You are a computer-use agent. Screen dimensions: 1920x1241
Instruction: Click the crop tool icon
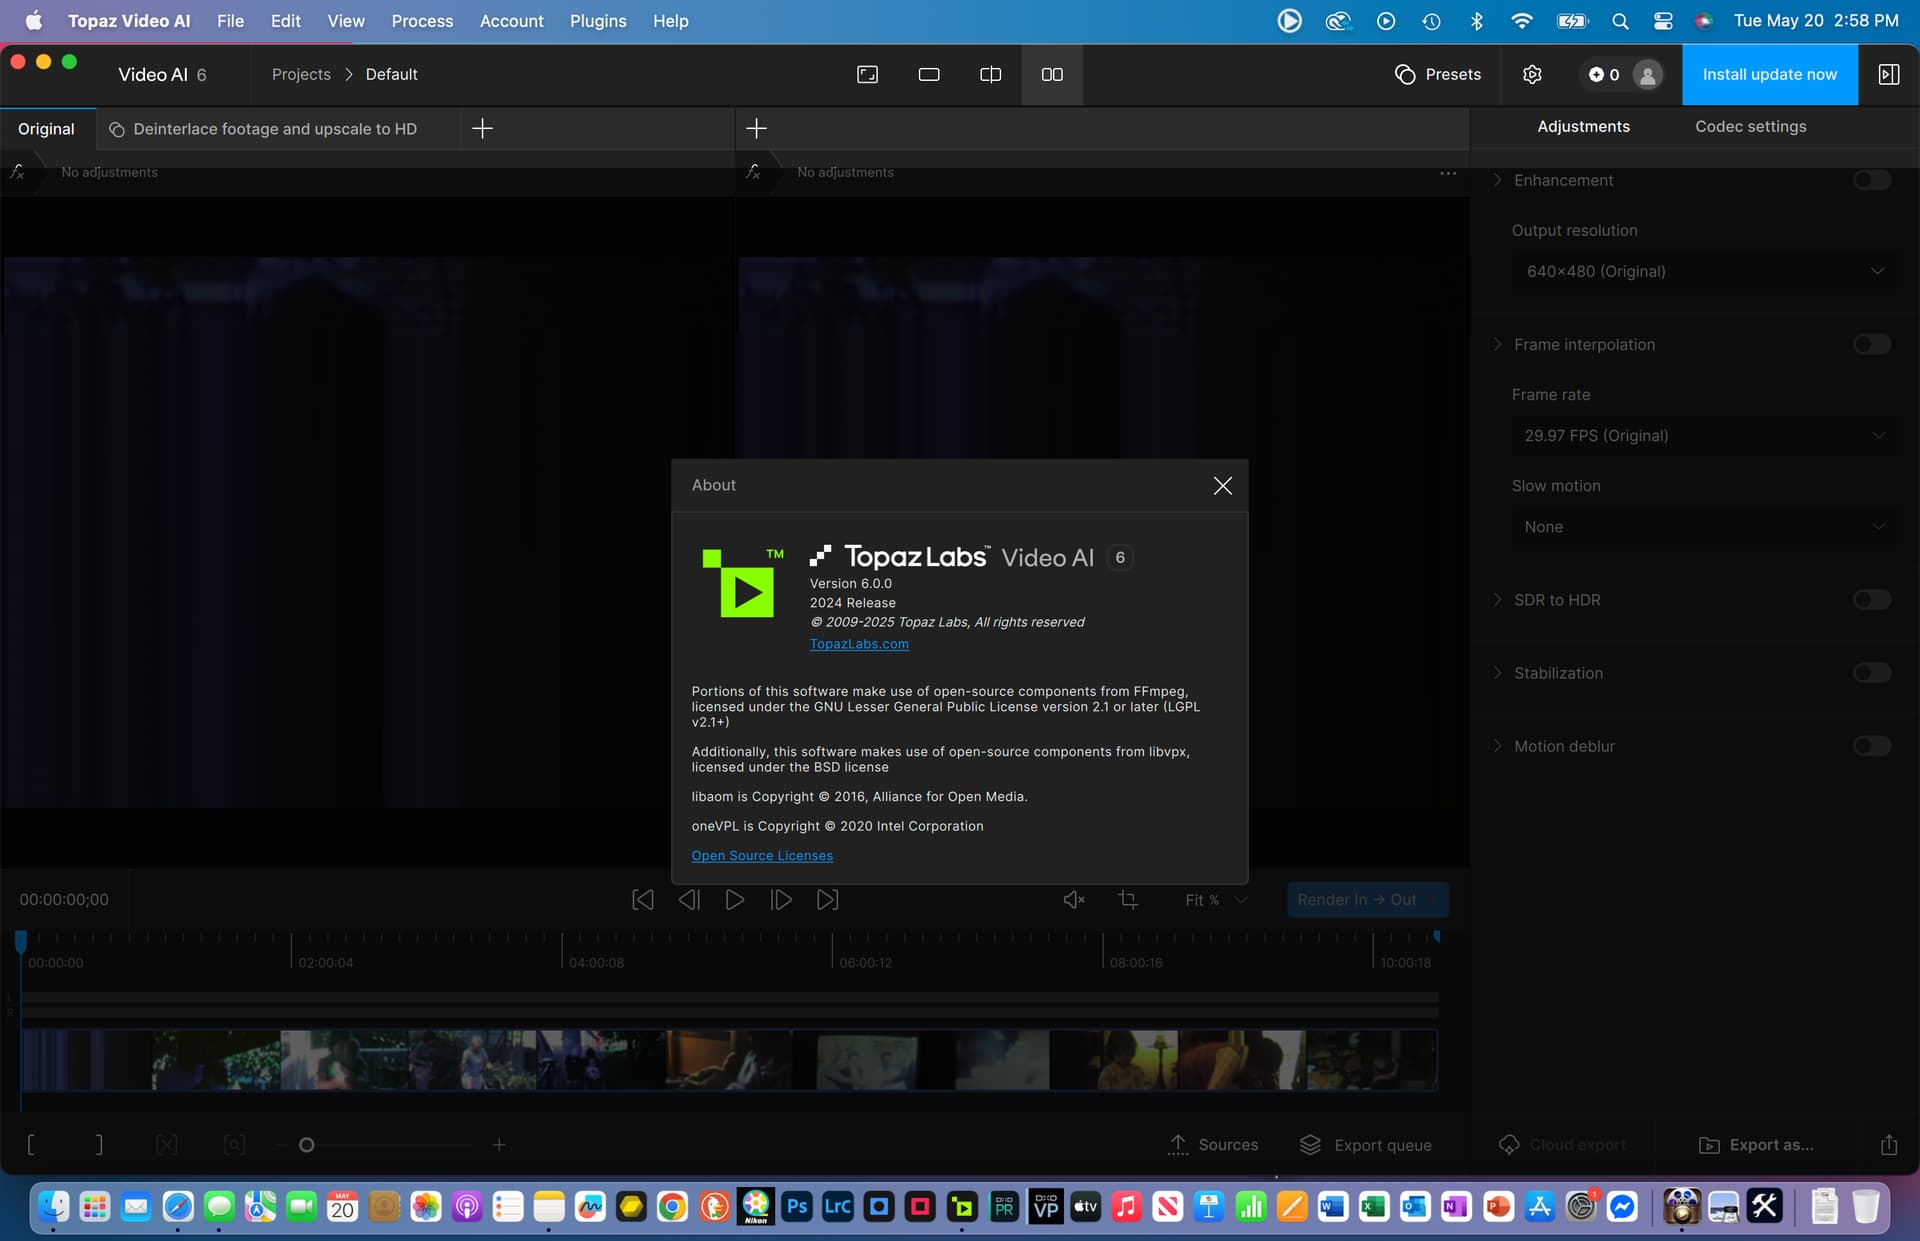1128,900
